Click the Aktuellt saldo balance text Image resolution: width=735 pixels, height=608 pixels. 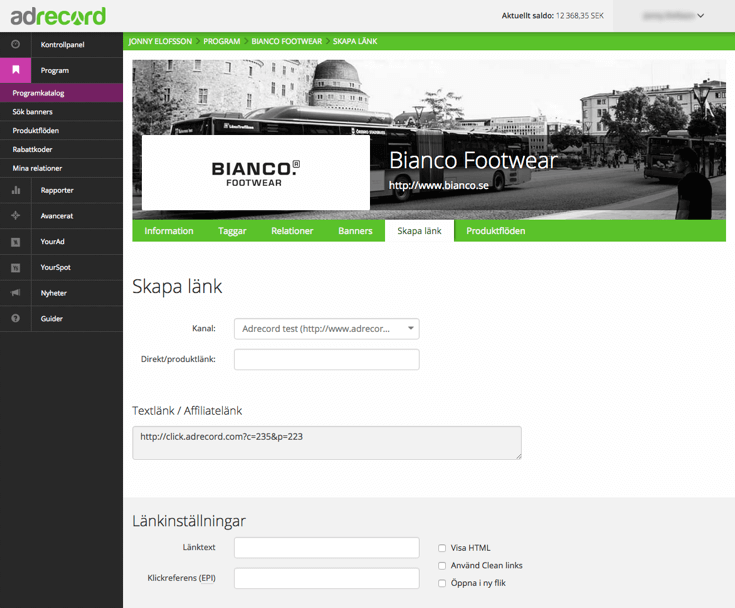click(x=553, y=15)
